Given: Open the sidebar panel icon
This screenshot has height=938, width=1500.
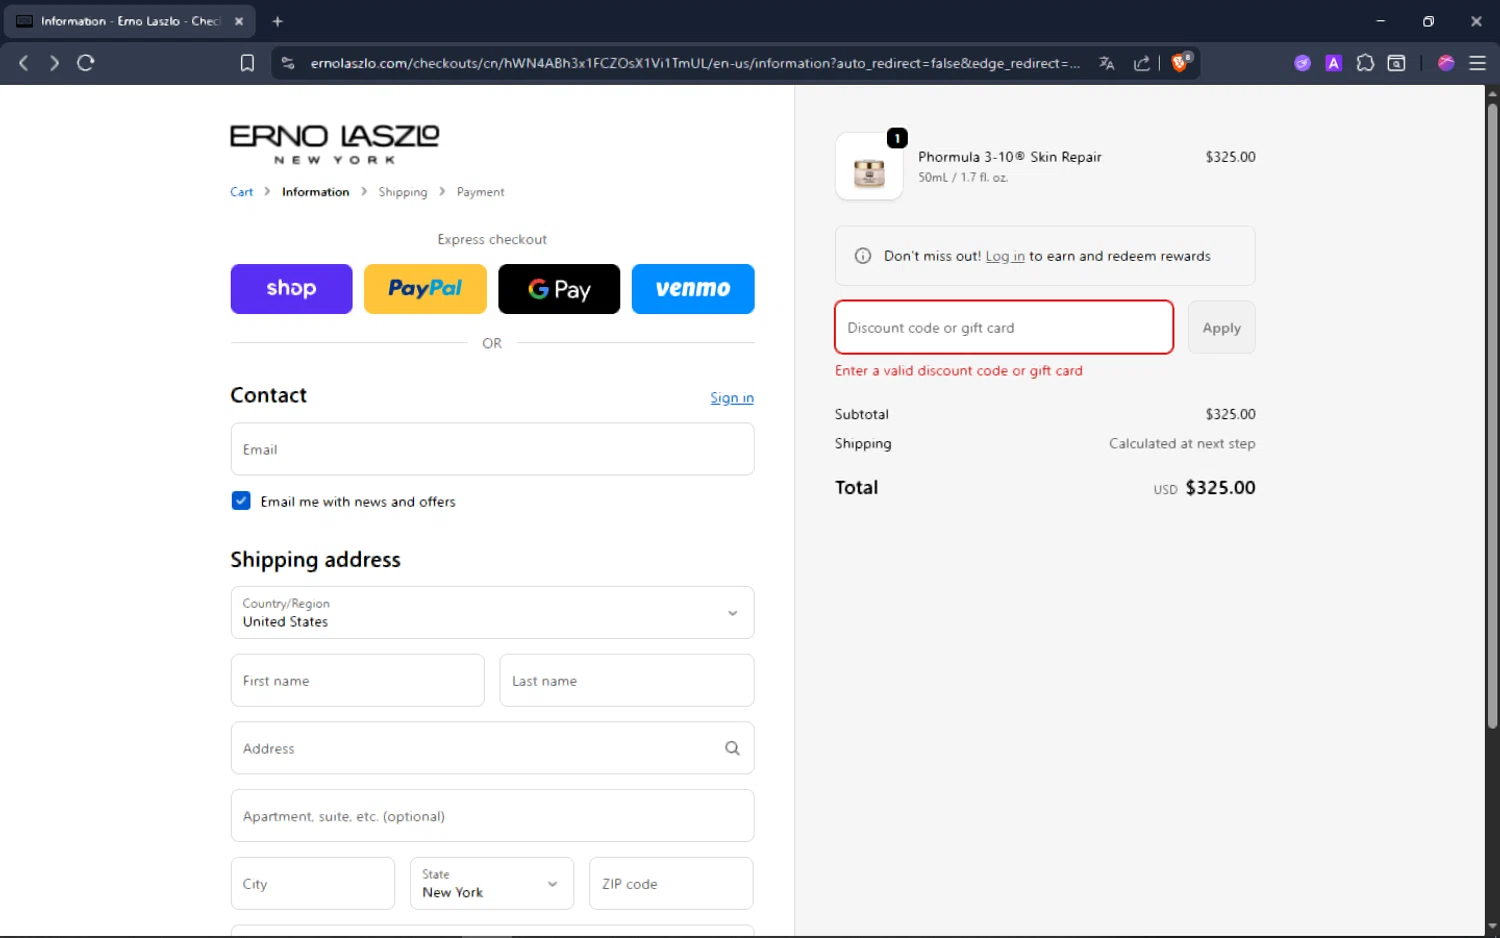Looking at the screenshot, I should click(1397, 63).
